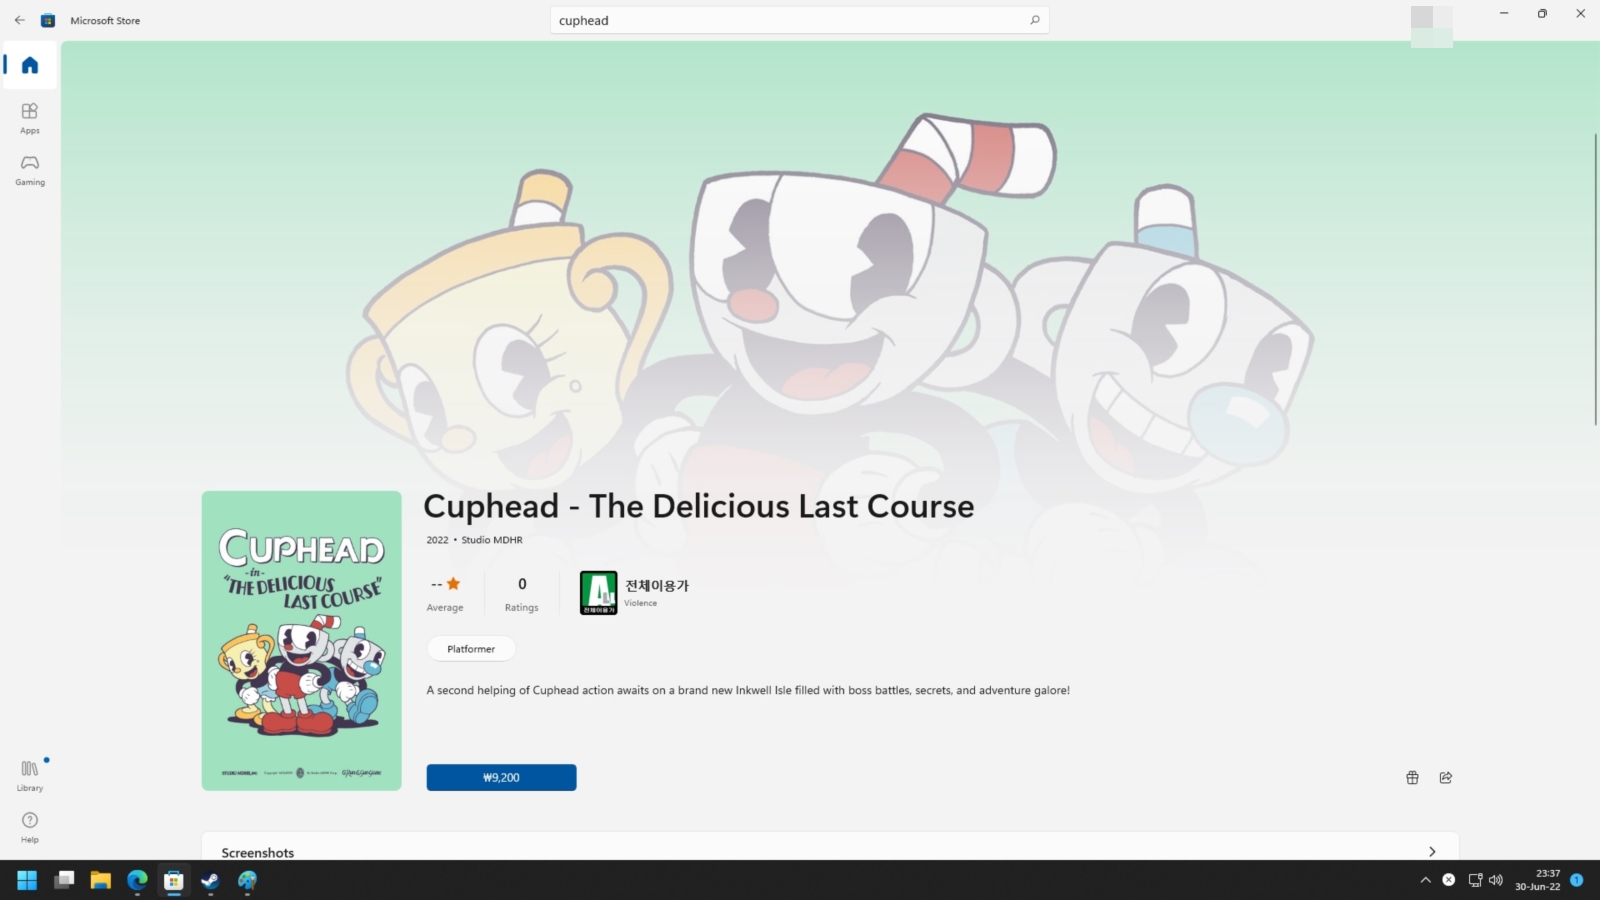Click the search magnifier icon
The height and width of the screenshot is (900, 1600).
(1035, 20)
